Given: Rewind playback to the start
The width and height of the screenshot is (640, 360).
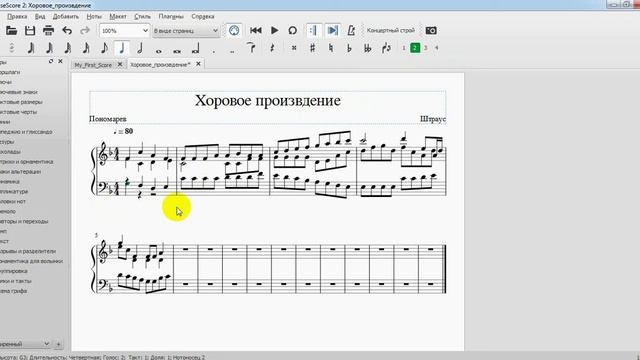Looking at the screenshot, I should point(256,30).
